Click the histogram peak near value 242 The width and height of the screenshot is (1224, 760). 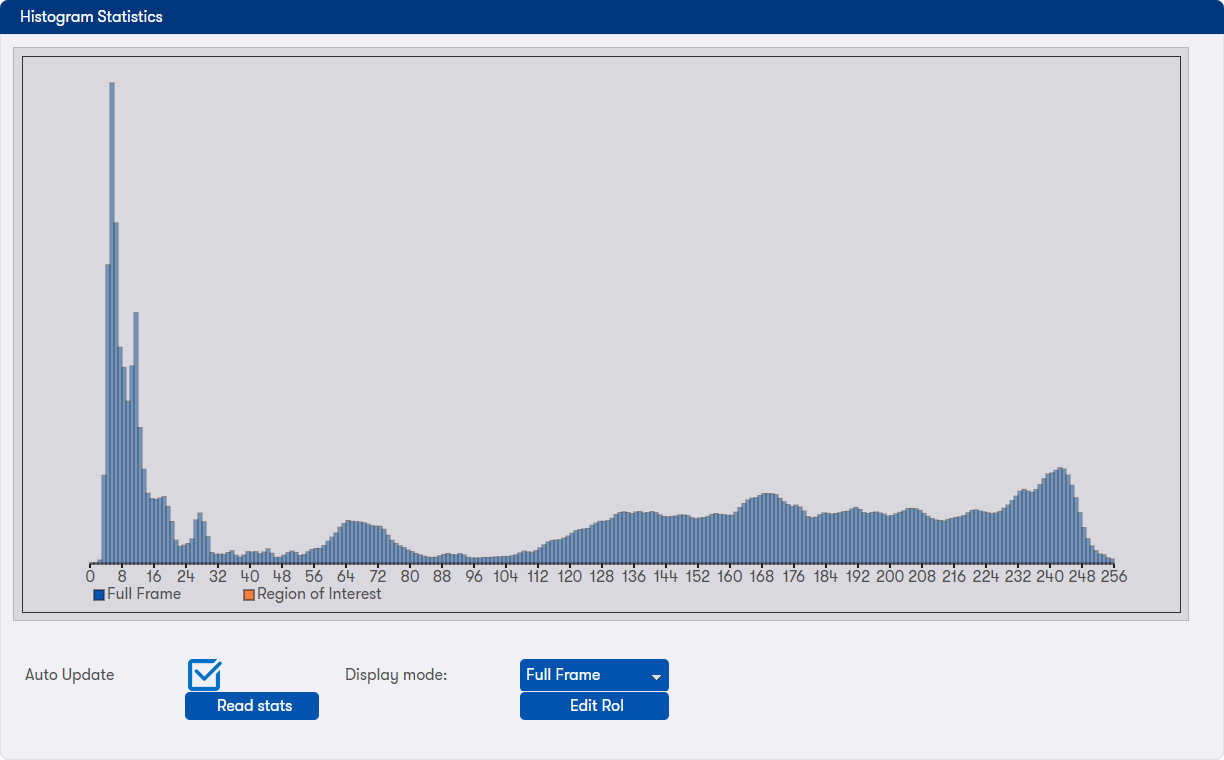point(1059,515)
